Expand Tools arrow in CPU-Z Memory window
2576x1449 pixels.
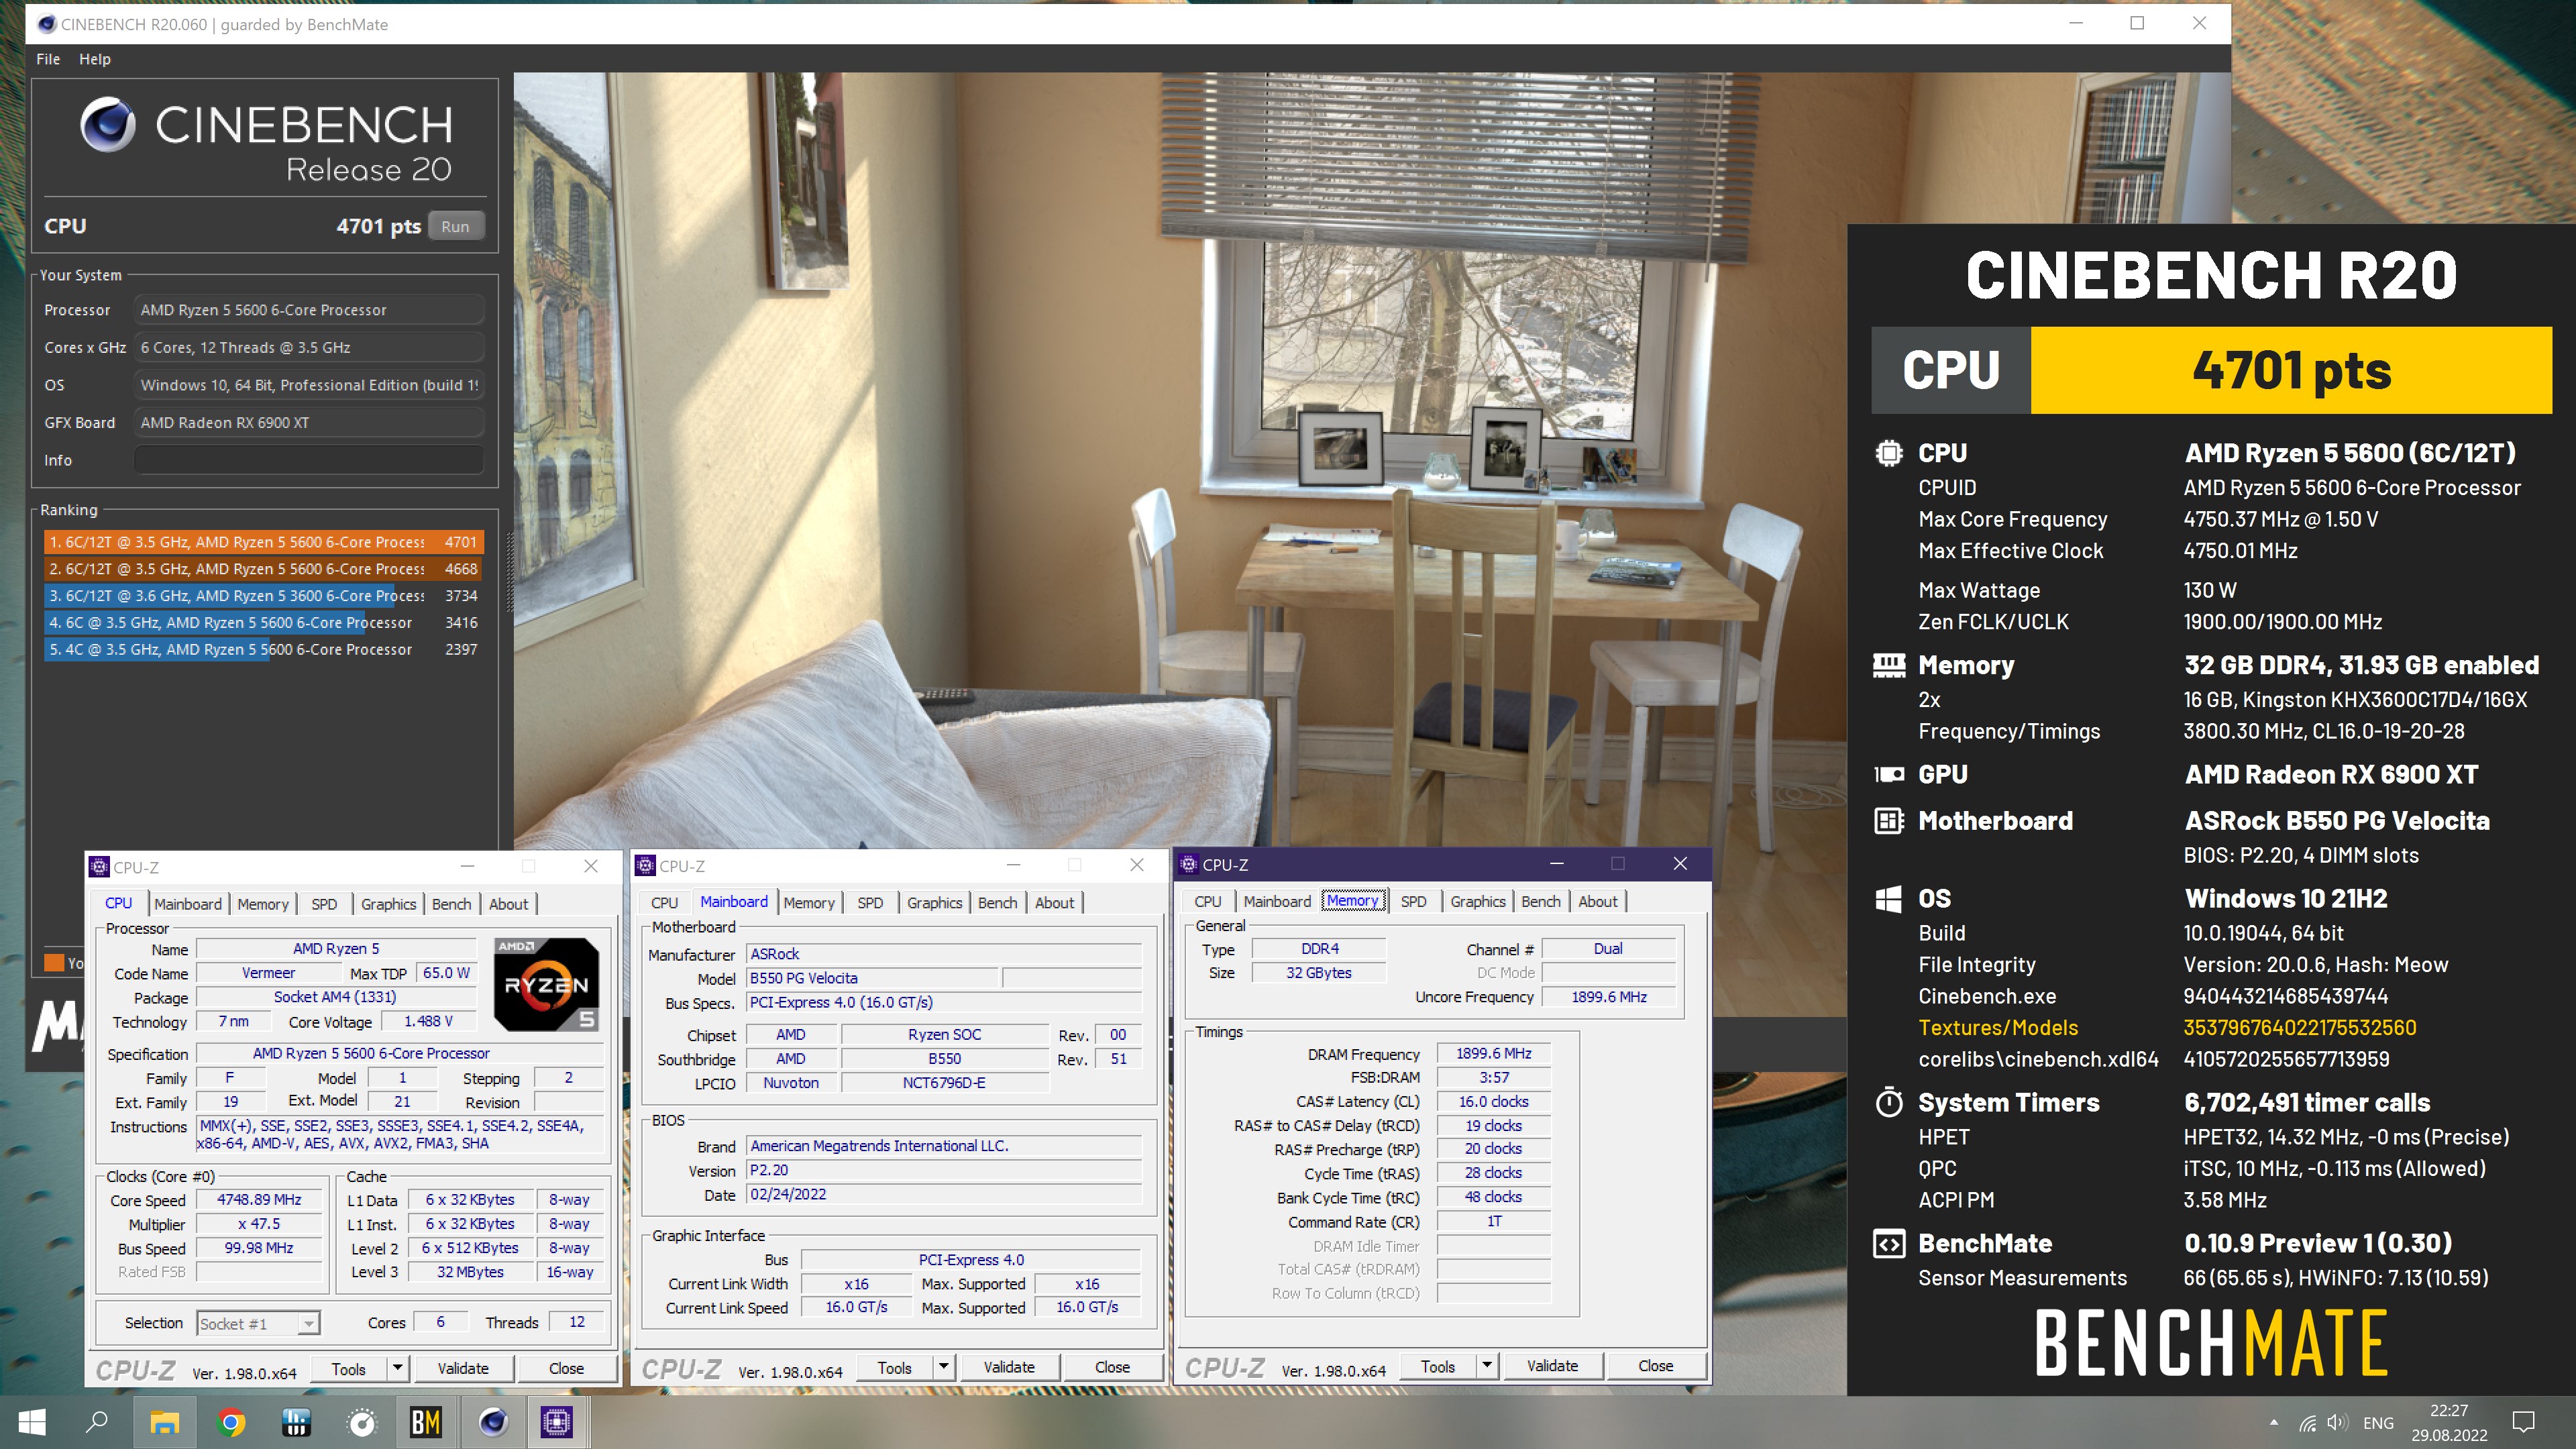click(1487, 1366)
